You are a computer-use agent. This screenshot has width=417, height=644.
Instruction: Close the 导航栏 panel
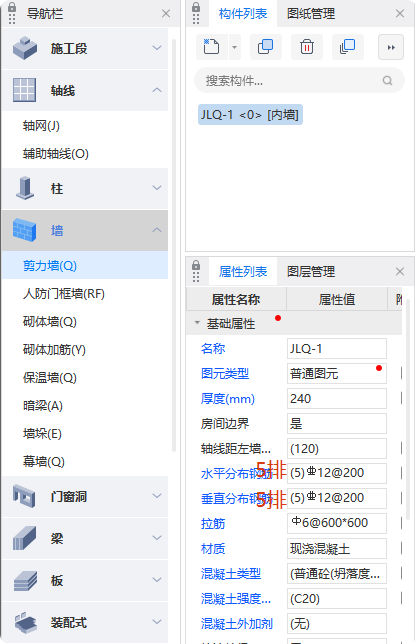click(x=166, y=14)
